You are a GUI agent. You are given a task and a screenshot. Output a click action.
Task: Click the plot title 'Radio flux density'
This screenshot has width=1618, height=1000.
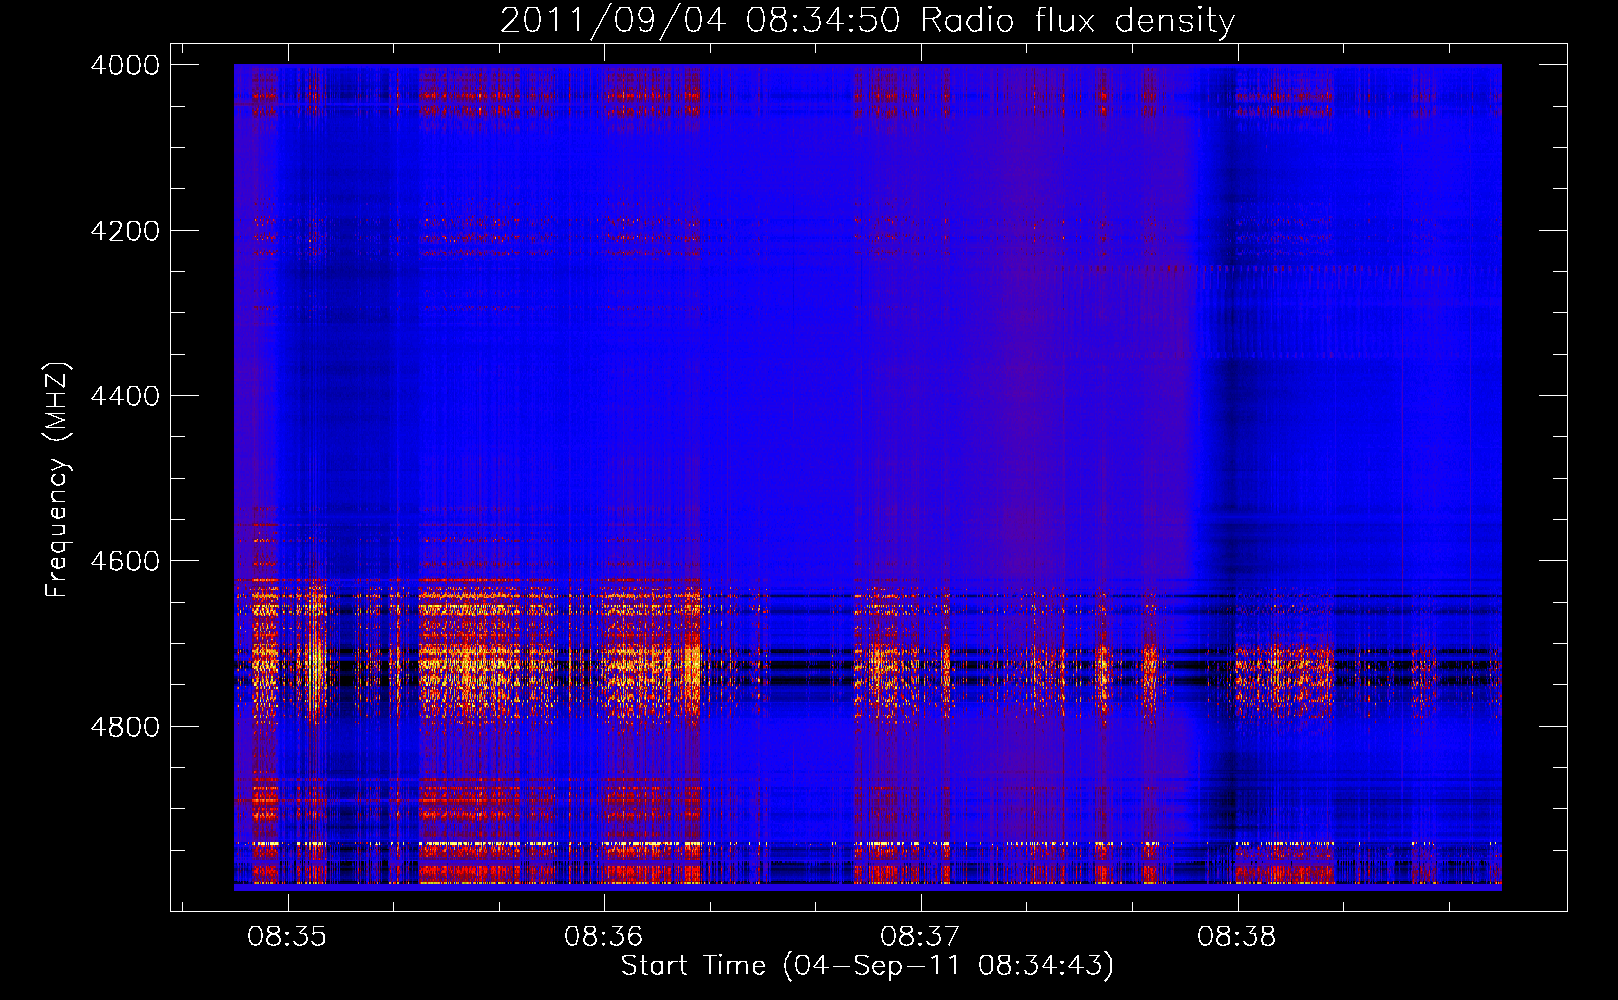868,21
